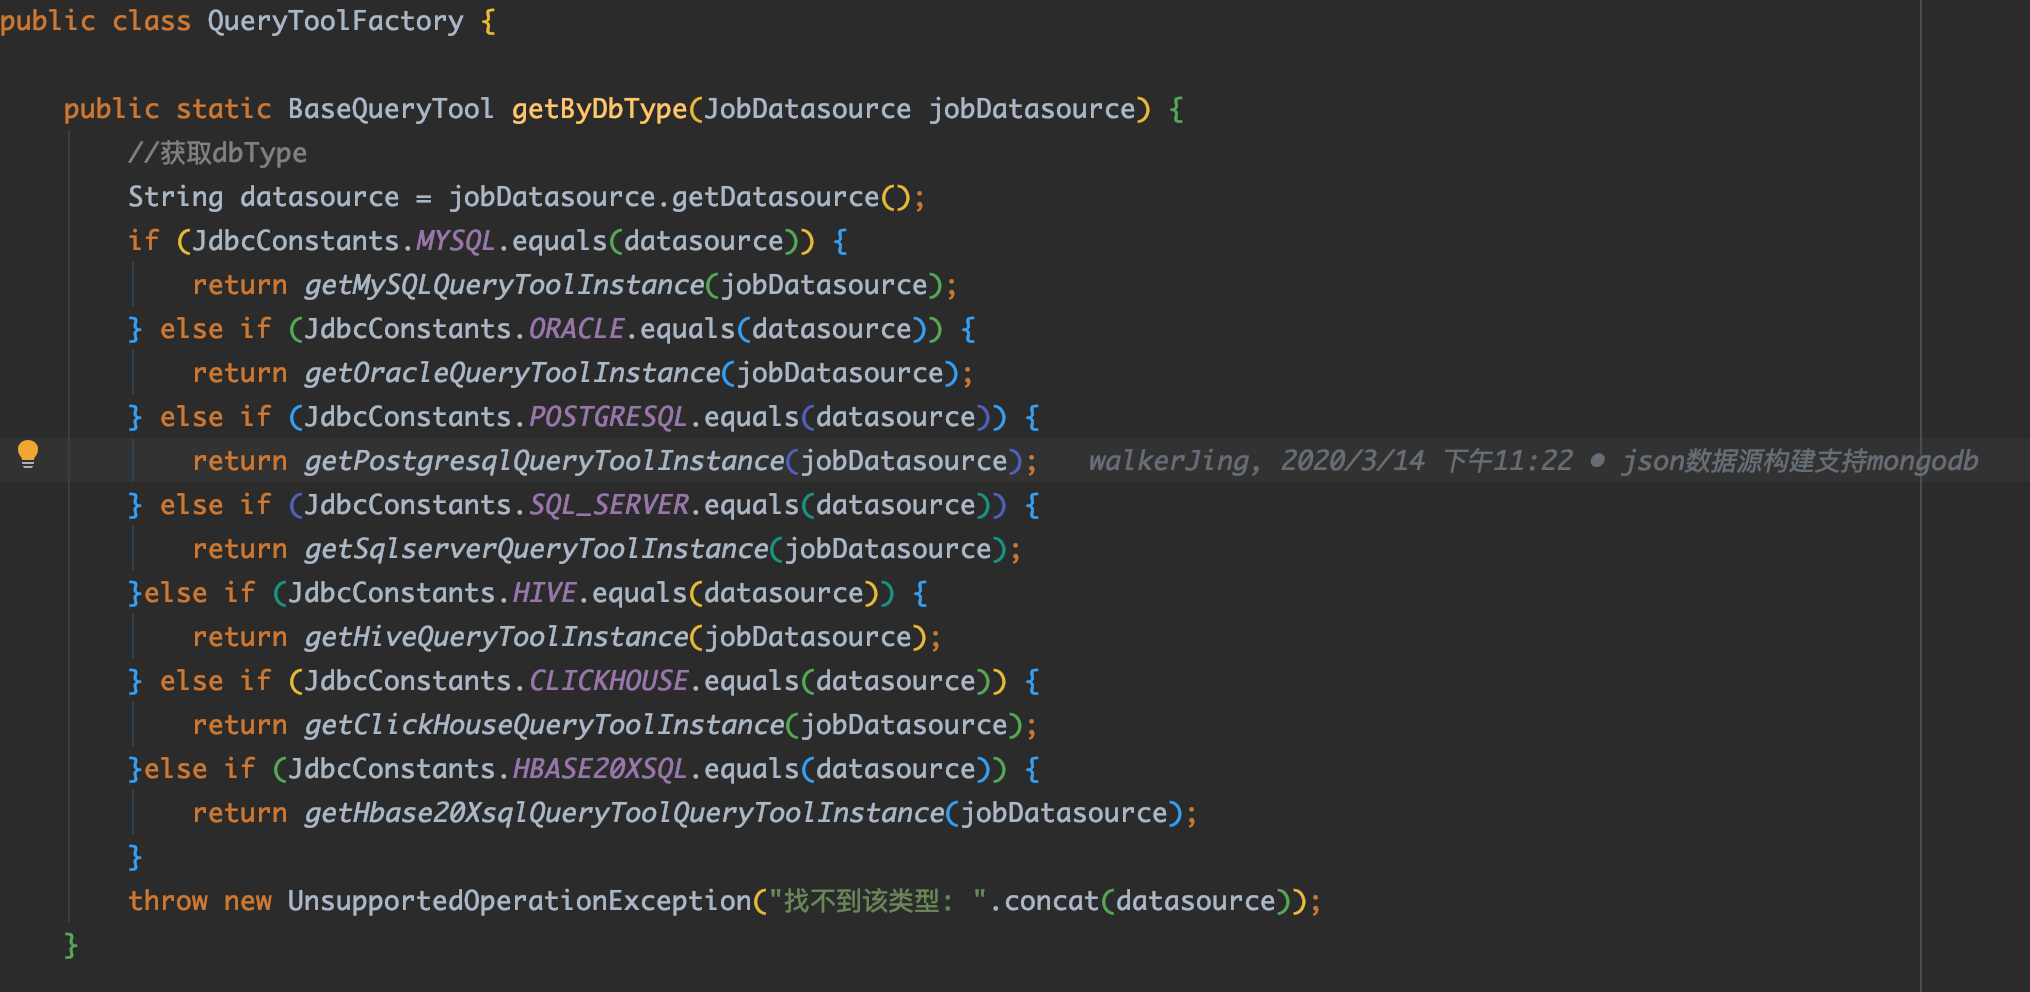2030x992 pixels.
Task: Click the getClickHouseQueryToolInstance call
Action: 543,724
